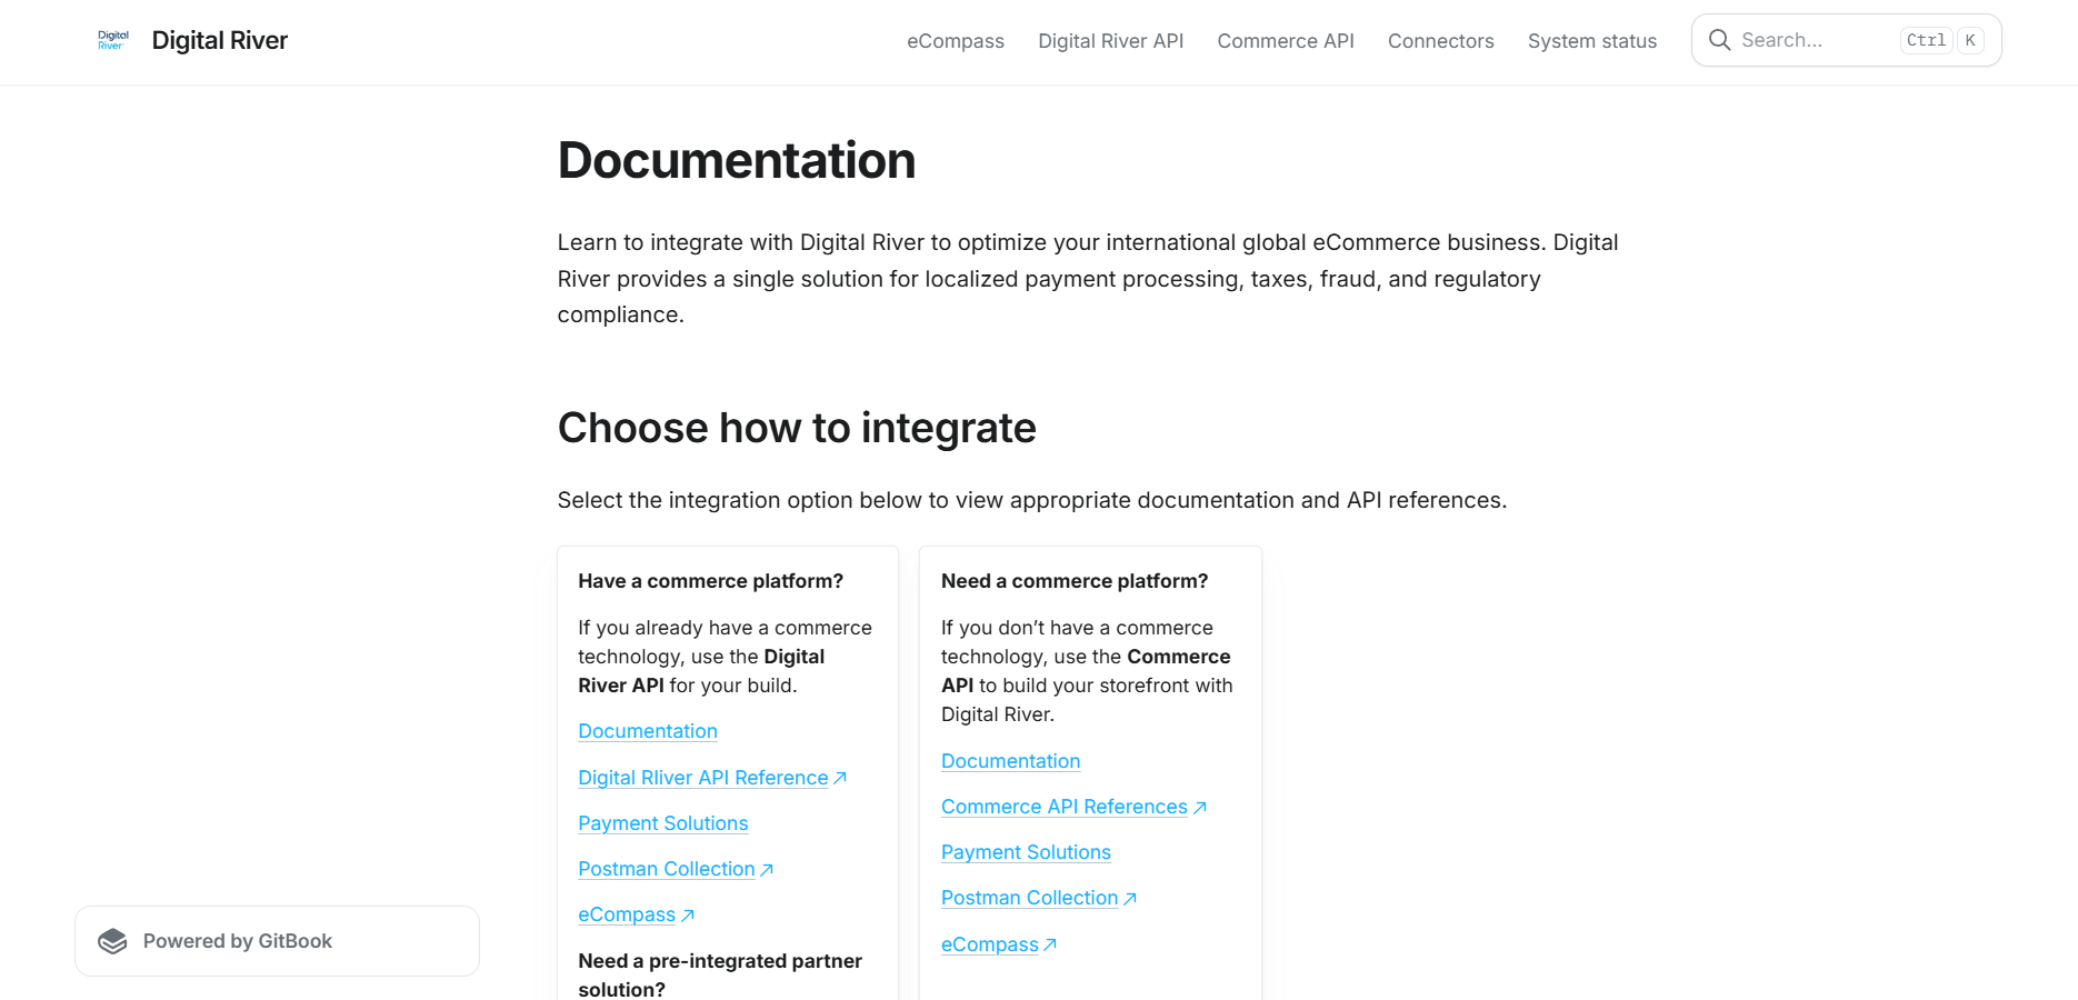Click the search magnifier icon

1719,40
